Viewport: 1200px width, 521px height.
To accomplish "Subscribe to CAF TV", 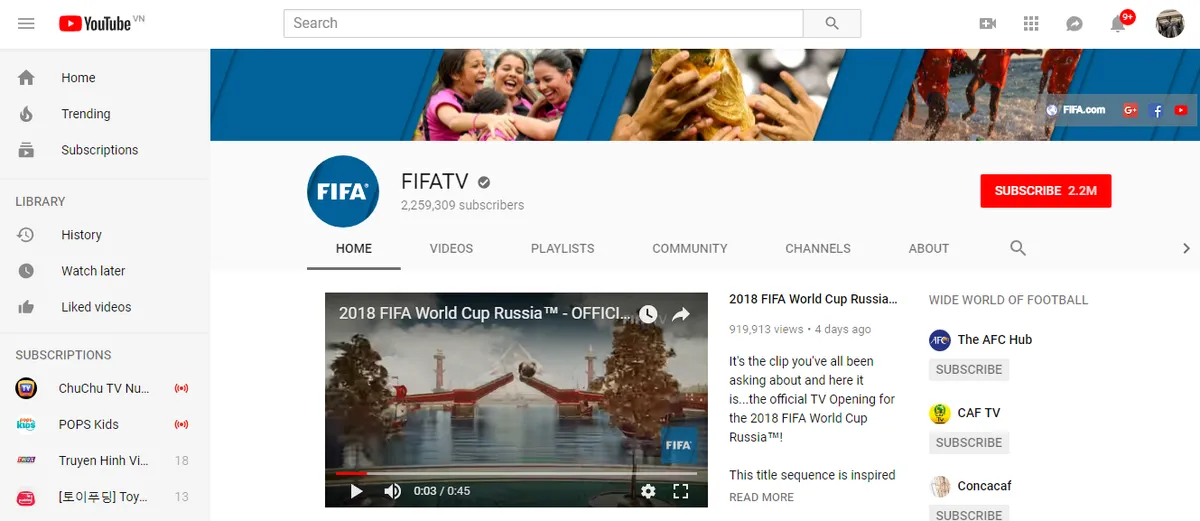I will pos(969,442).
